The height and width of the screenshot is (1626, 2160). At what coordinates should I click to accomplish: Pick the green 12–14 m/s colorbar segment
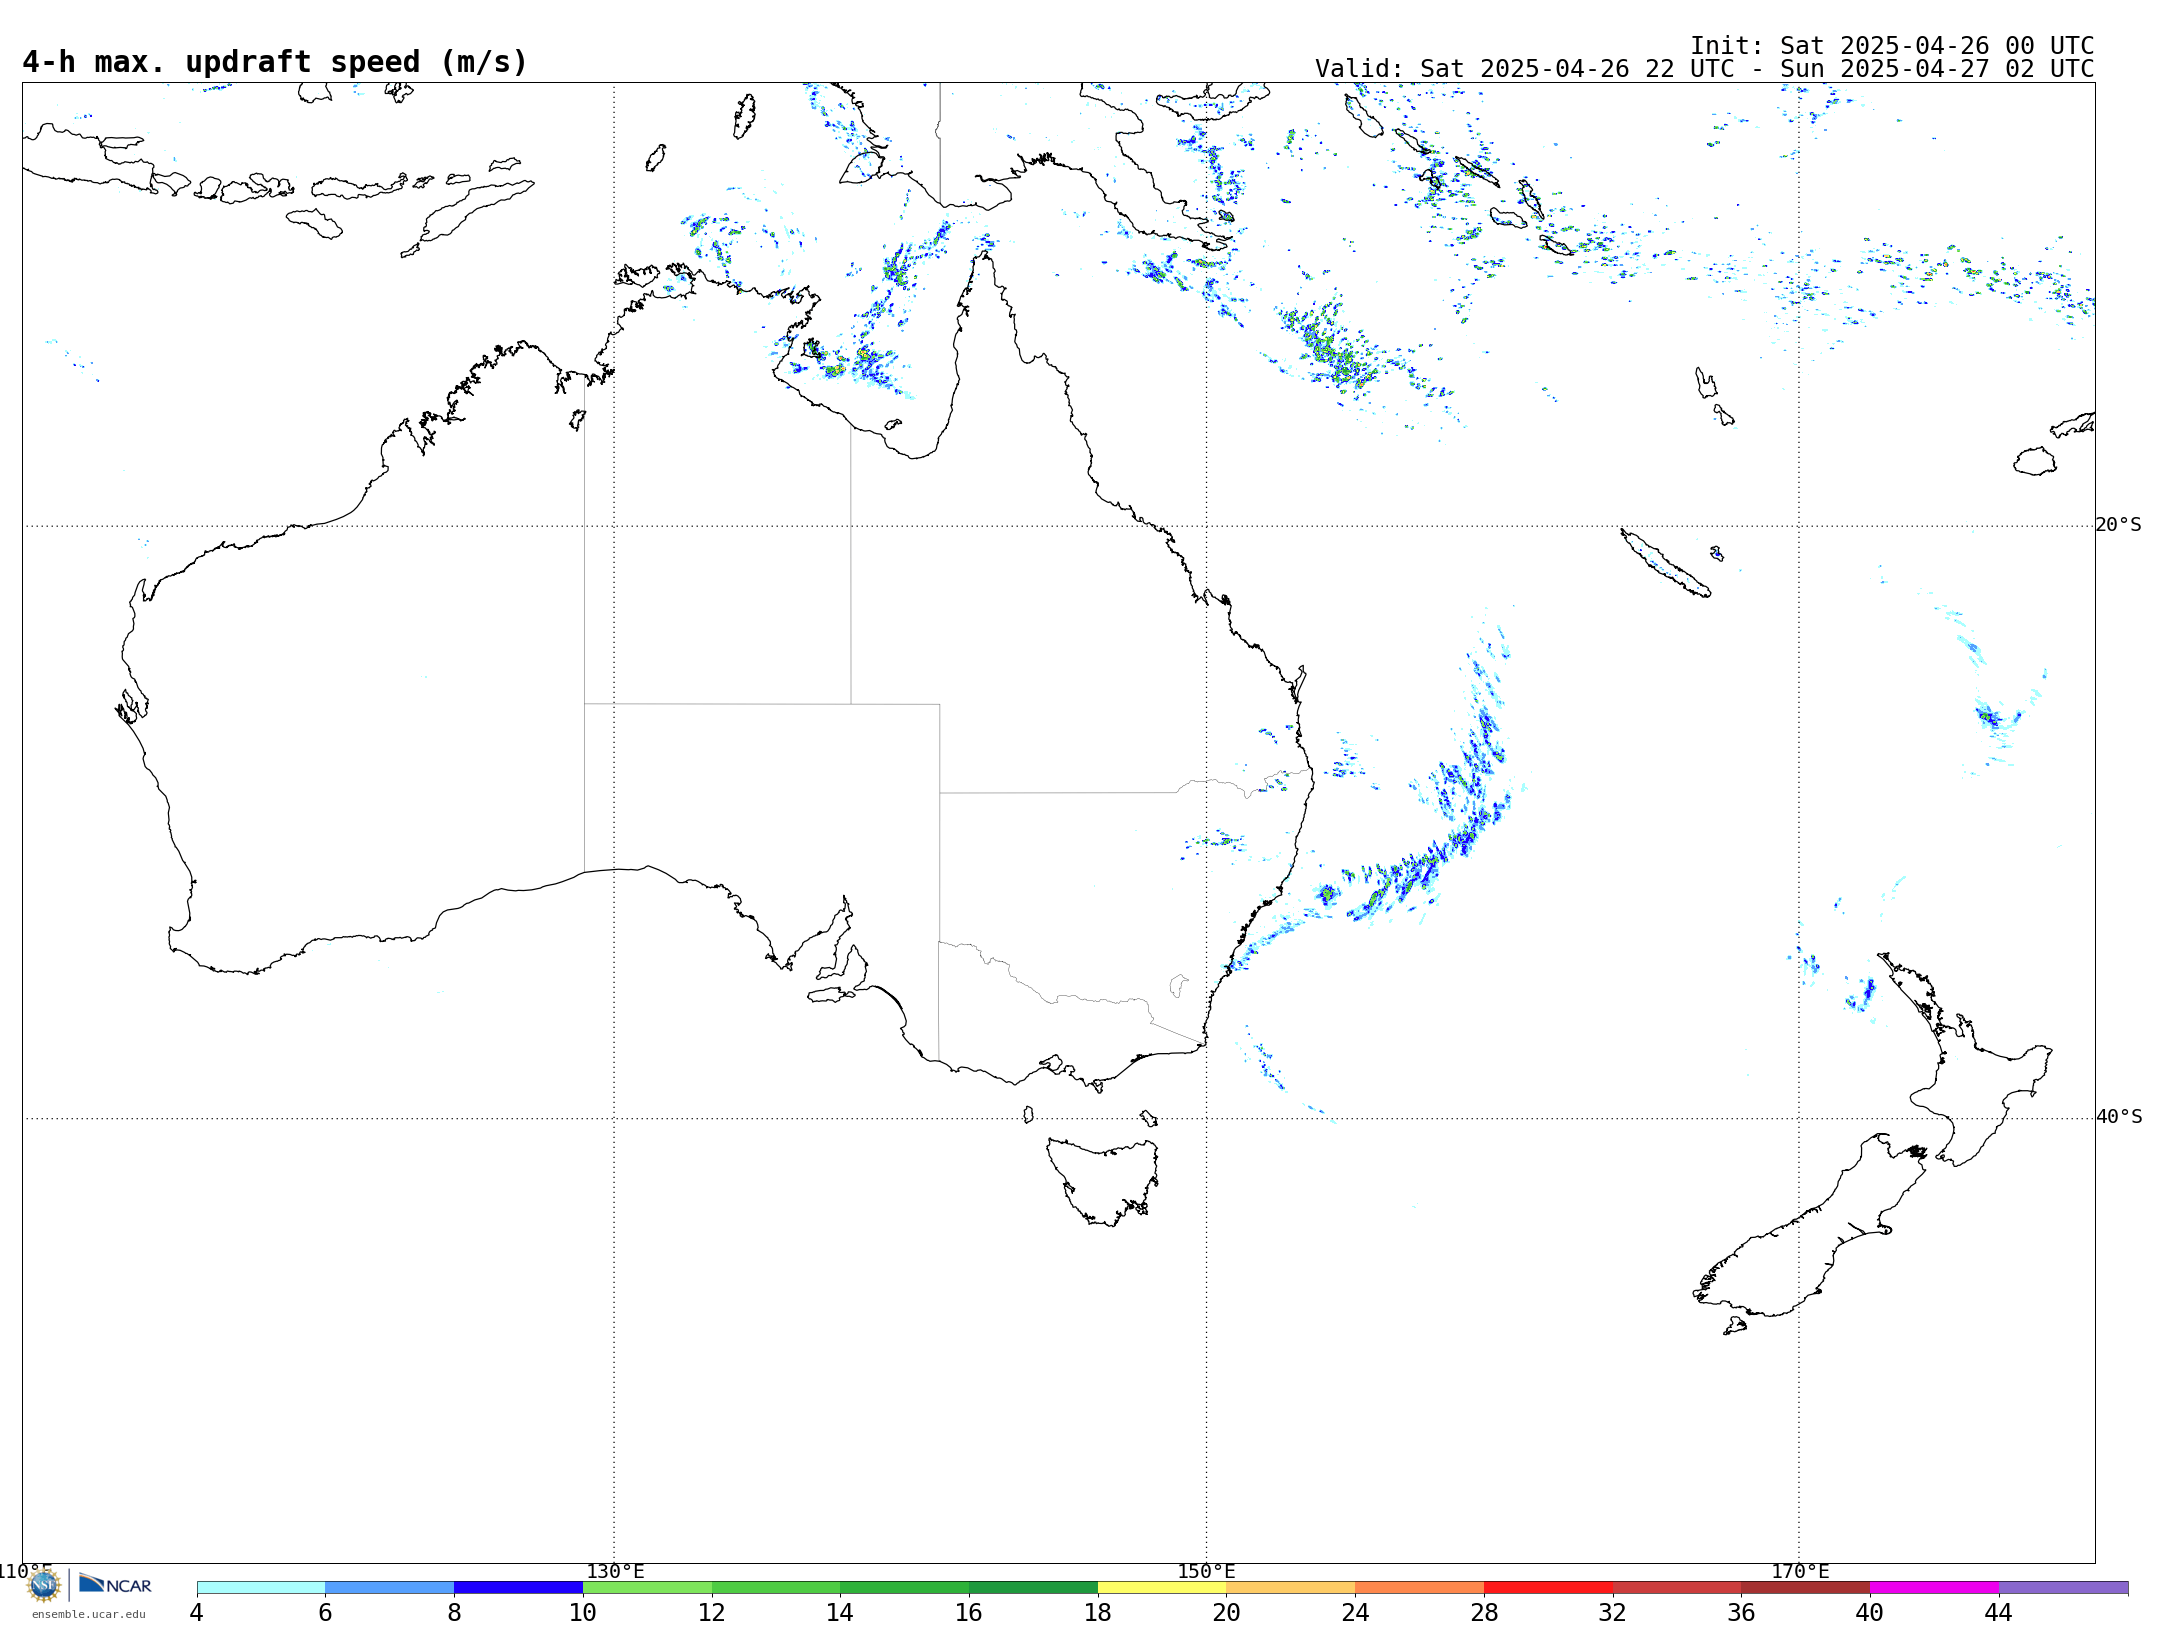[x=776, y=1588]
